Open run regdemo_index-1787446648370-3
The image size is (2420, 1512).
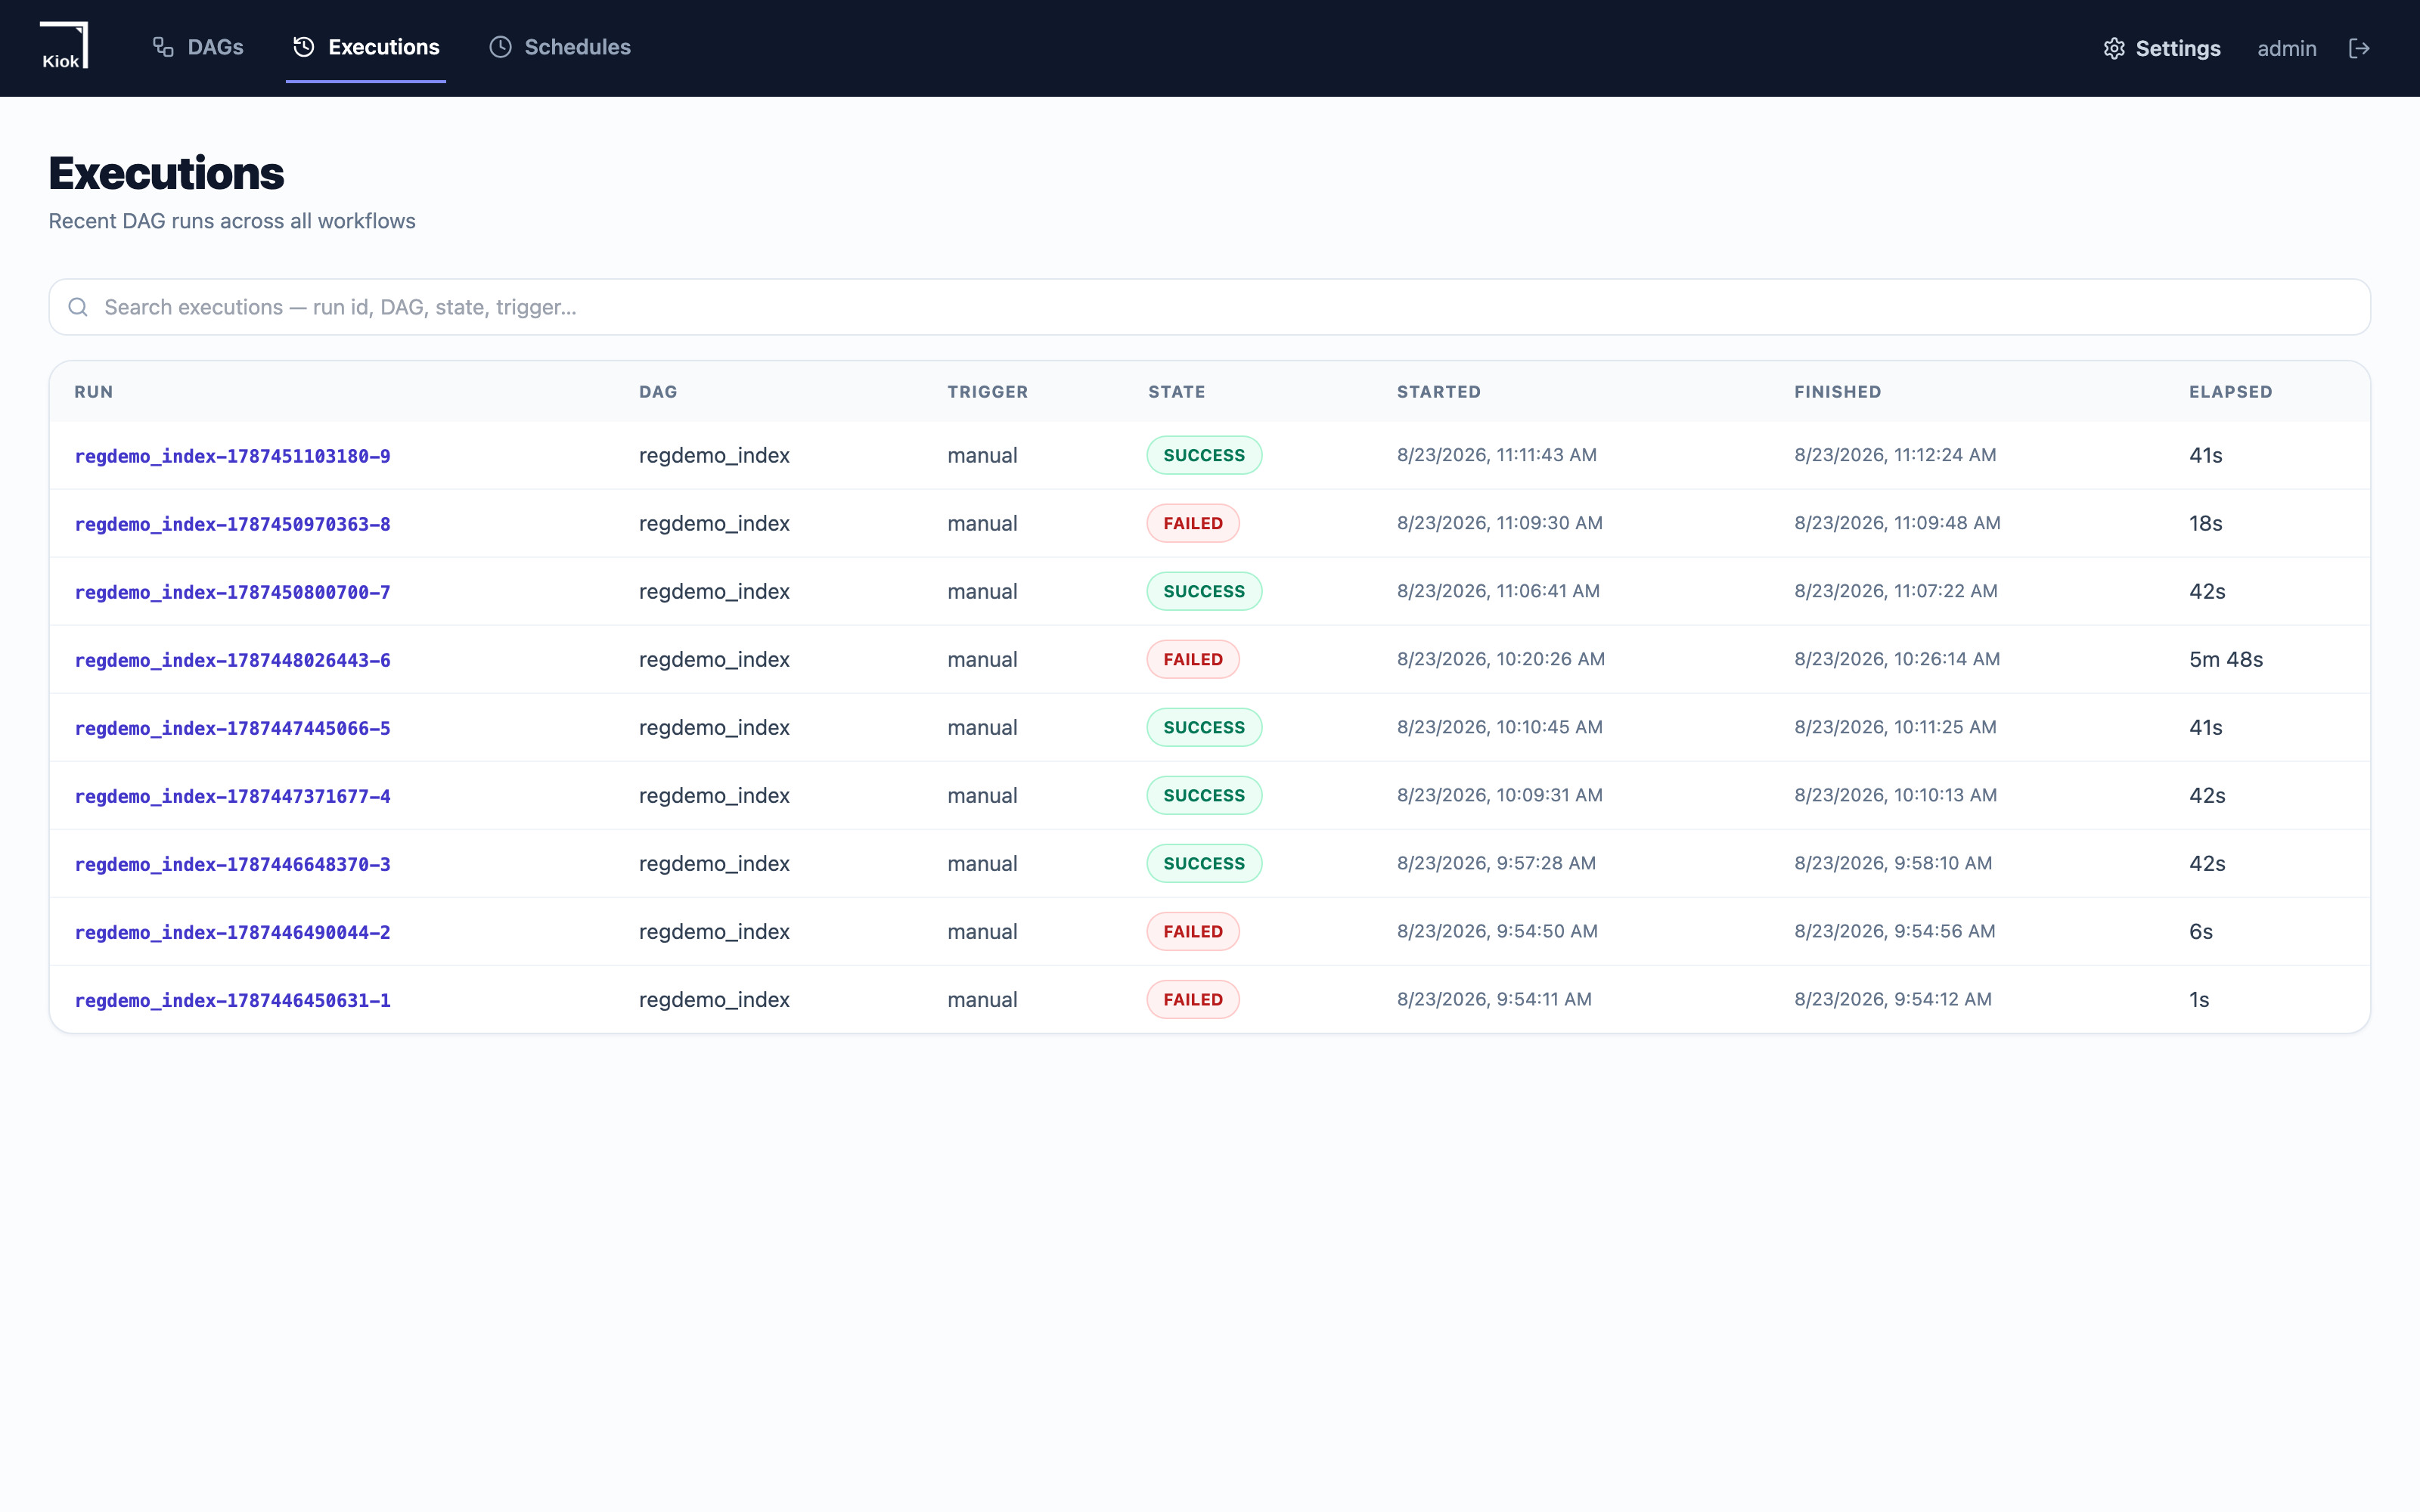pyautogui.click(x=232, y=864)
